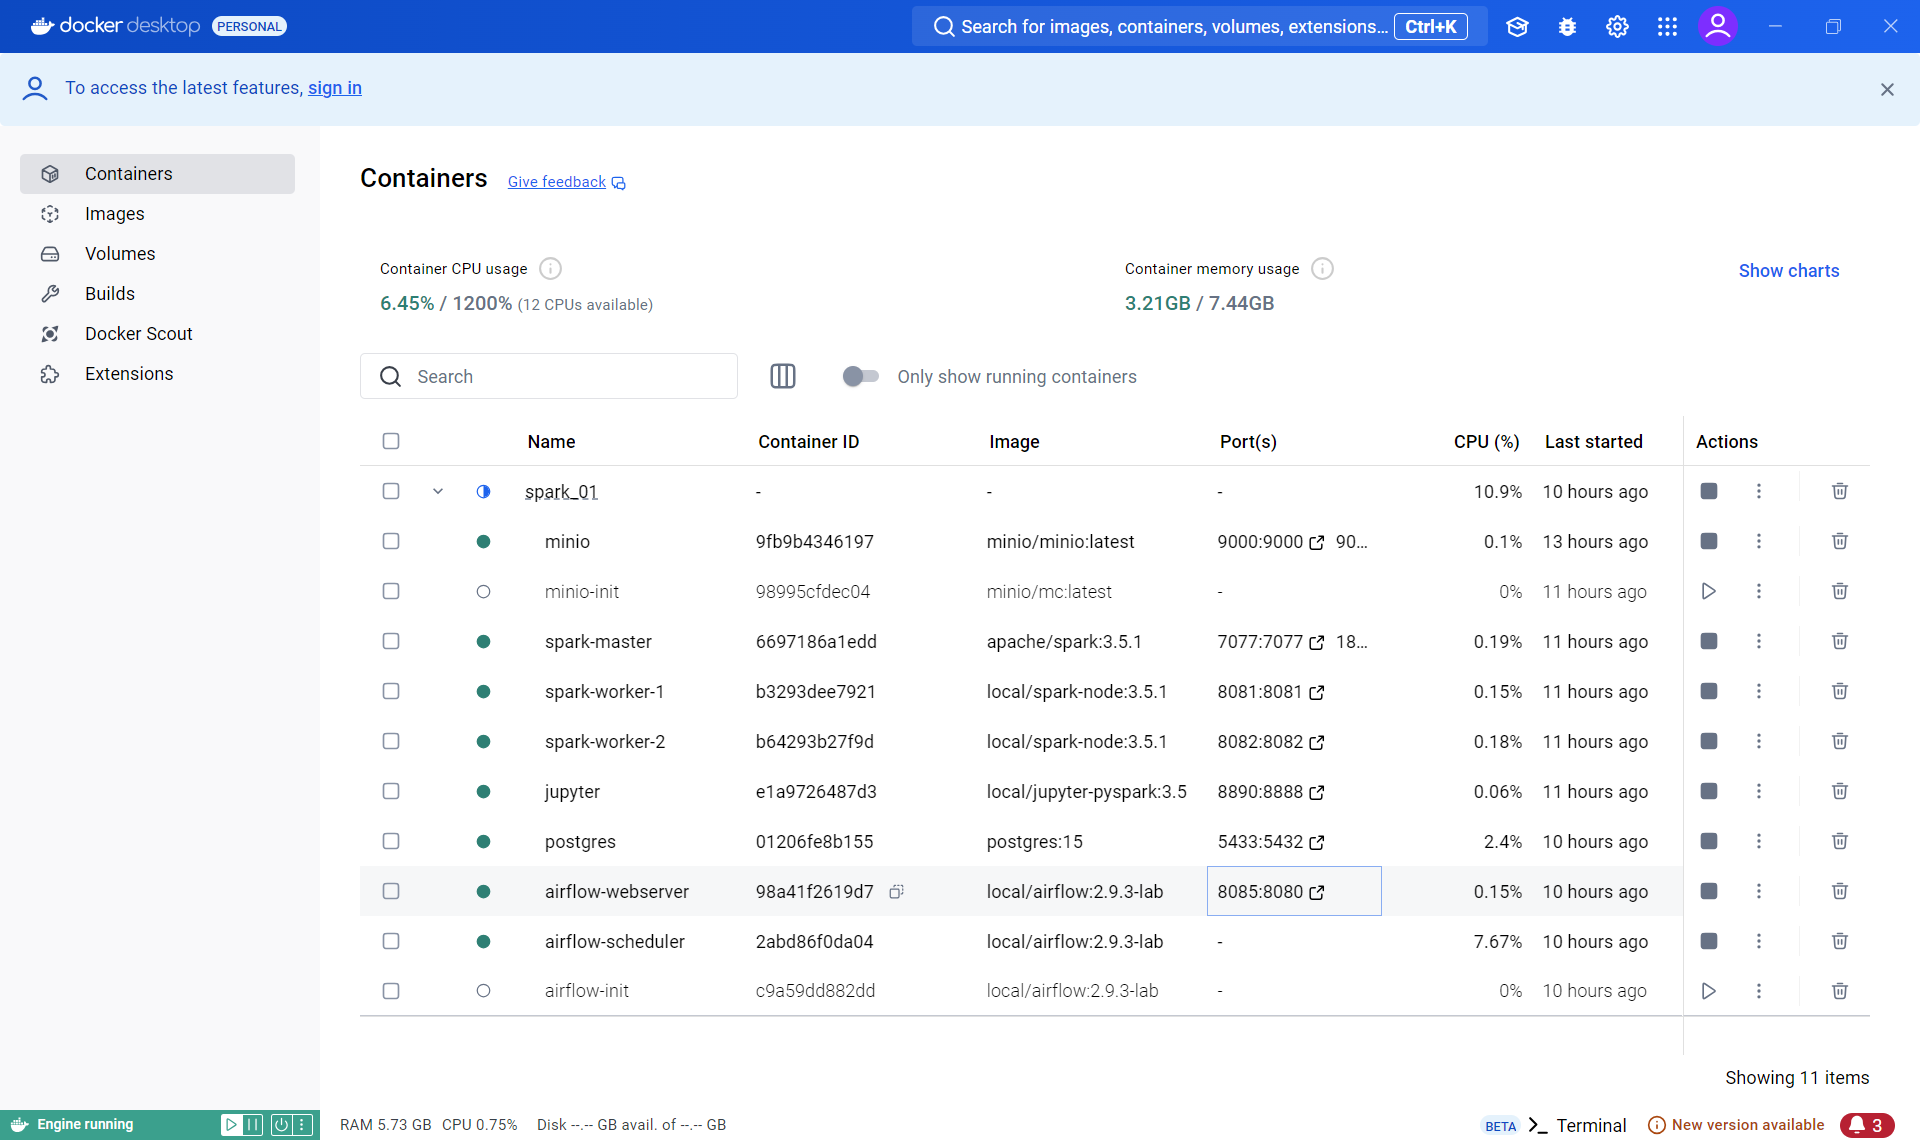Open the user account avatar
Image resolution: width=1920 pixels, height=1140 pixels.
[1718, 26]
